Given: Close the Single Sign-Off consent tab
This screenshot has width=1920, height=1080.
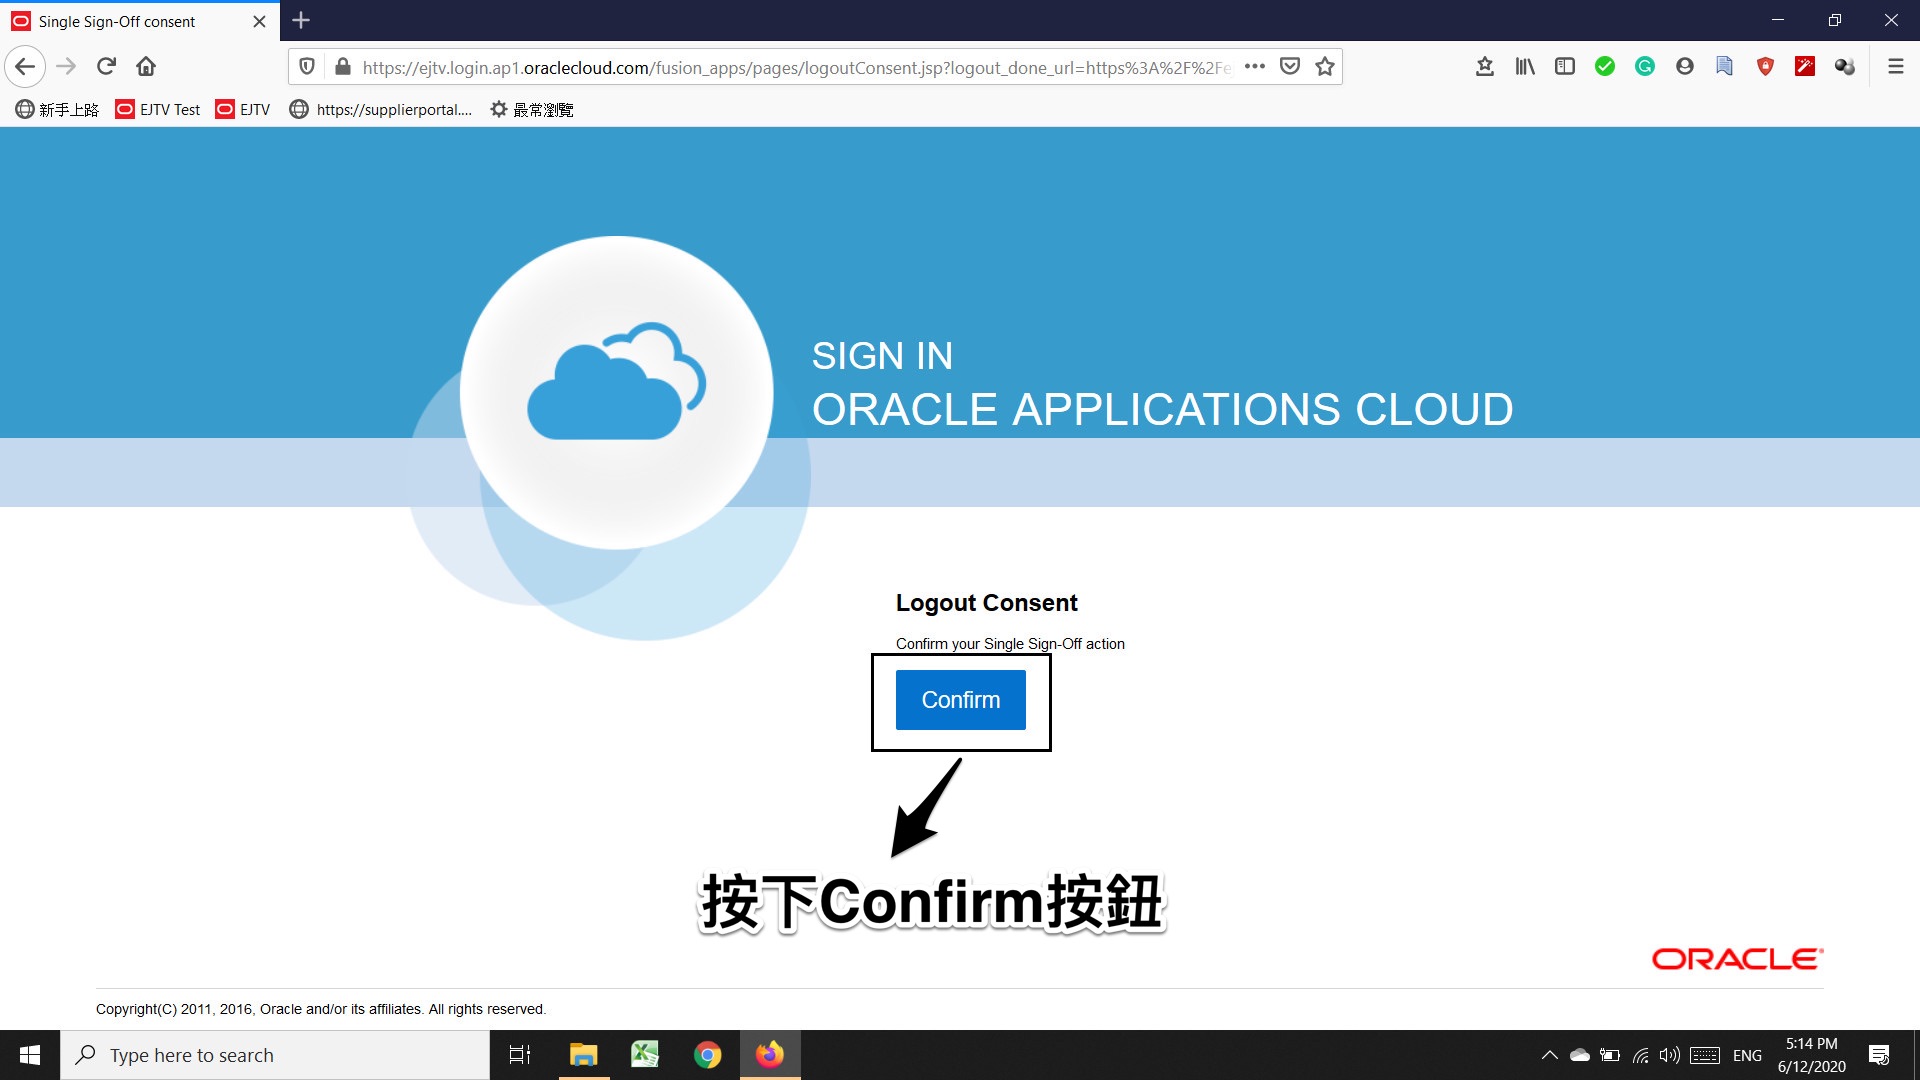Looking at the screenshot, I should point(259,22).
